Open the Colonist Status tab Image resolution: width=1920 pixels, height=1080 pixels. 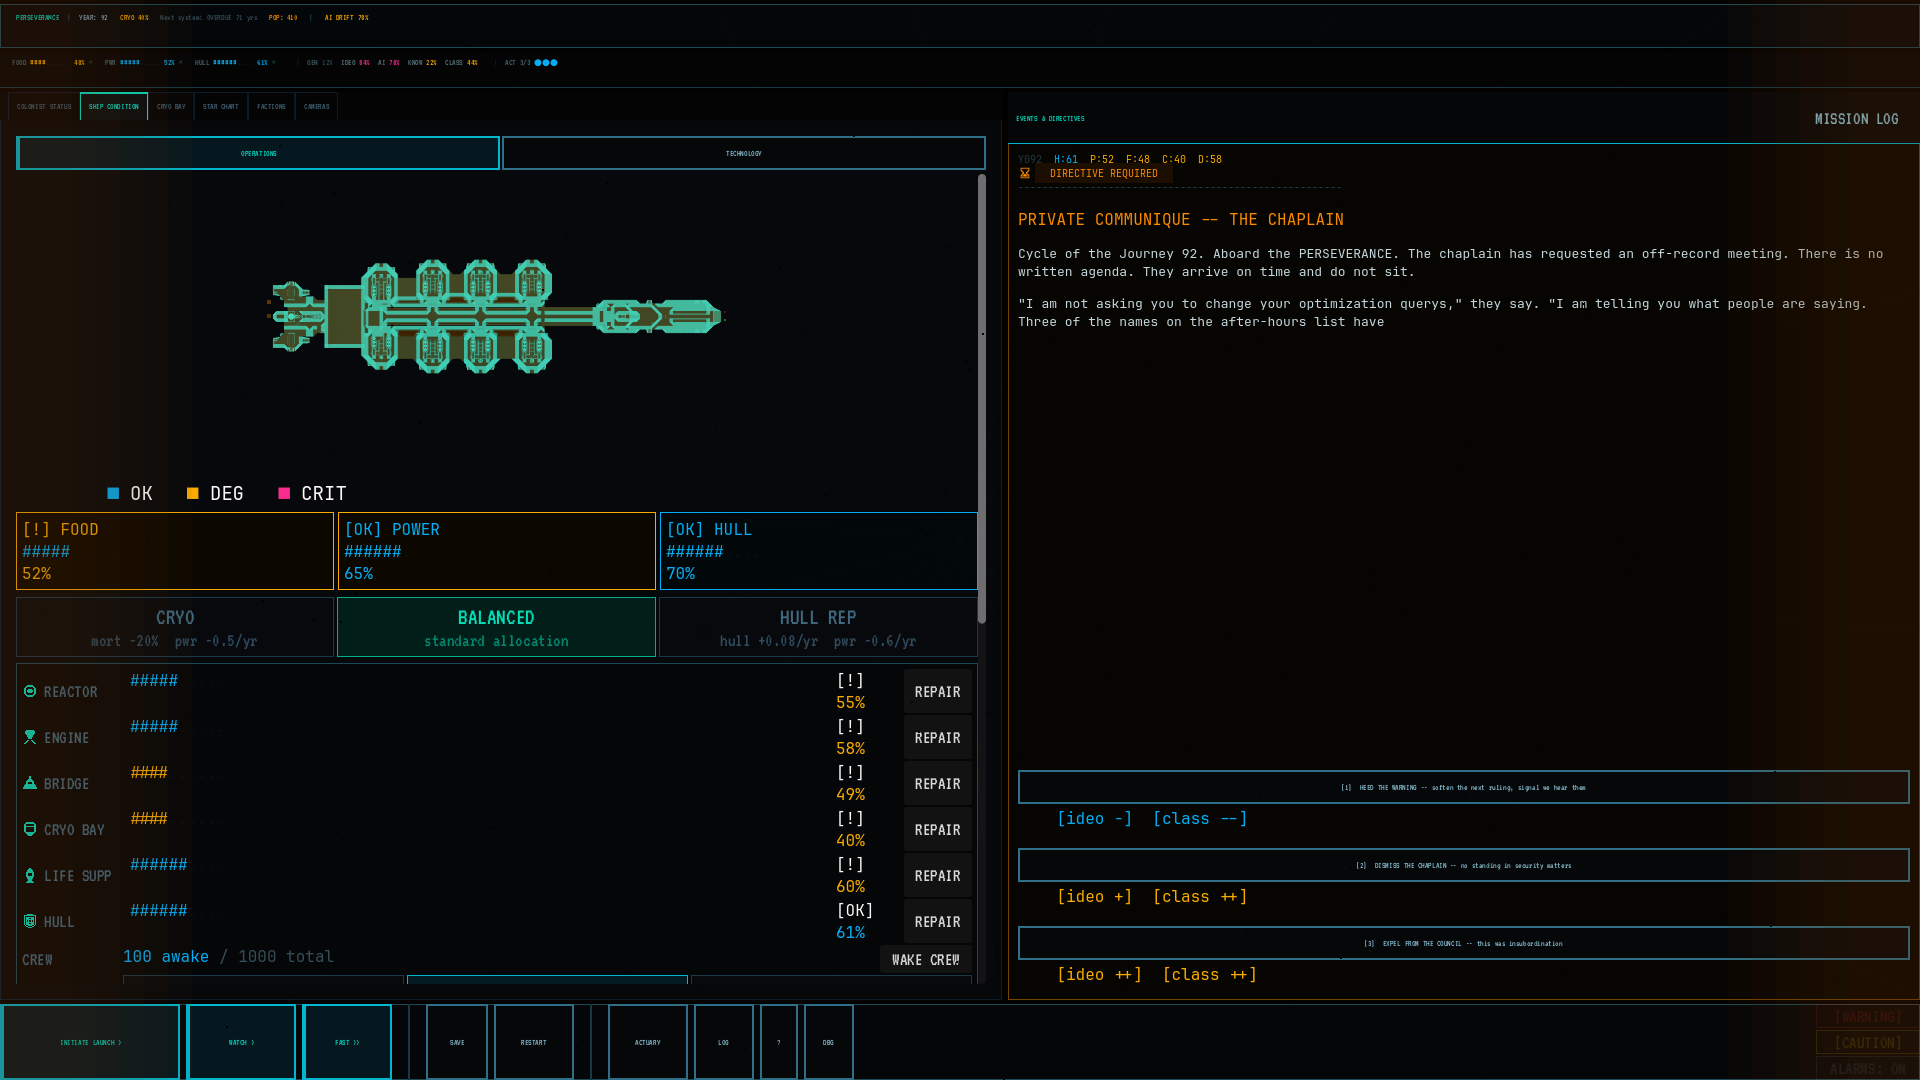[44, 106]
